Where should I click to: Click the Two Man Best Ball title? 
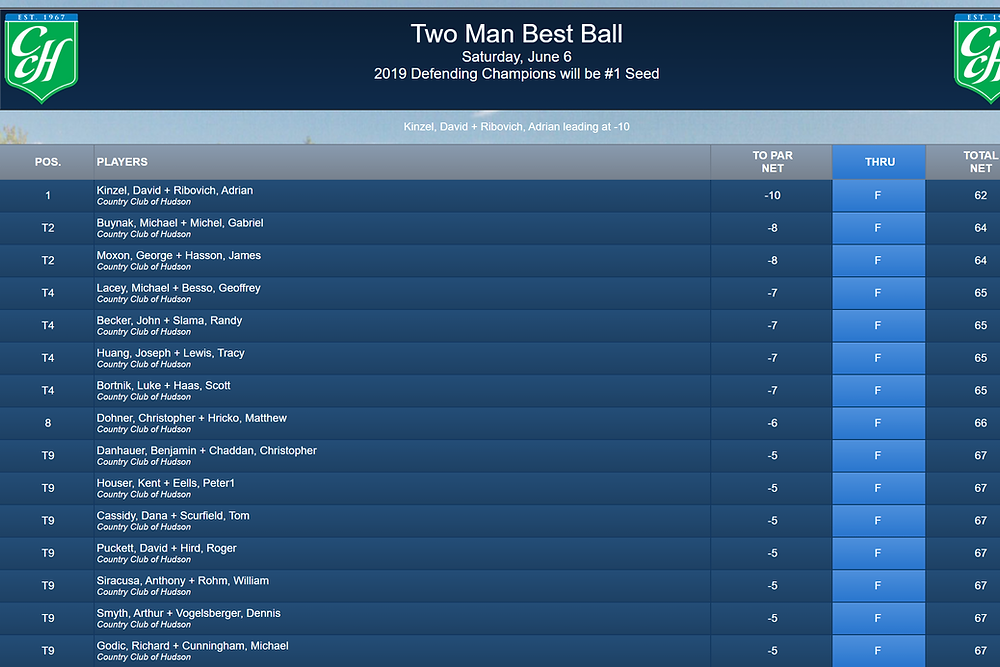coord(516,33)
